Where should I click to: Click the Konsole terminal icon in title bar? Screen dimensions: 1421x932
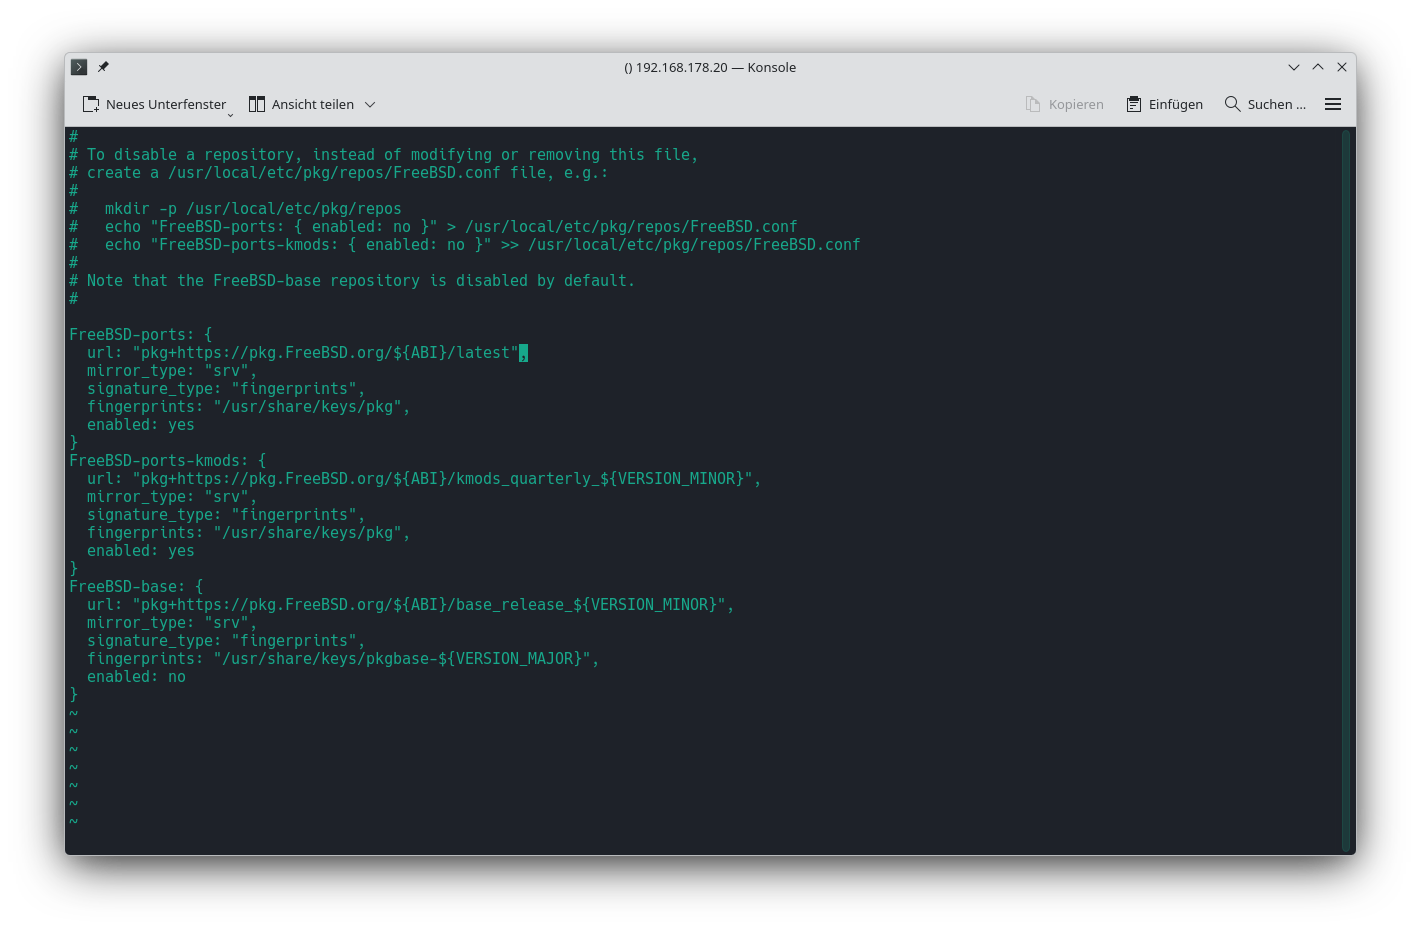[x=79, y=67]
